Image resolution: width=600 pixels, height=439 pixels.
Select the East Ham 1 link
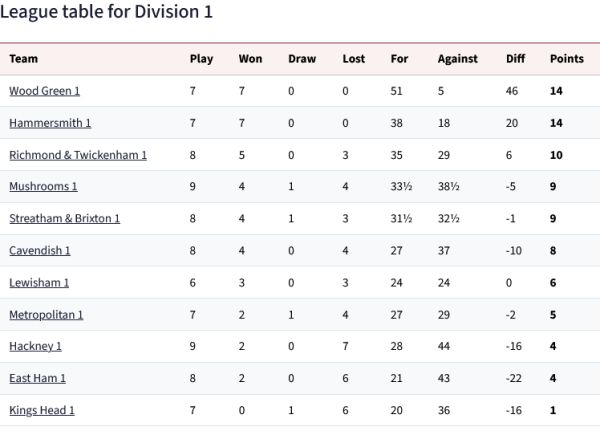coord(38,379)
